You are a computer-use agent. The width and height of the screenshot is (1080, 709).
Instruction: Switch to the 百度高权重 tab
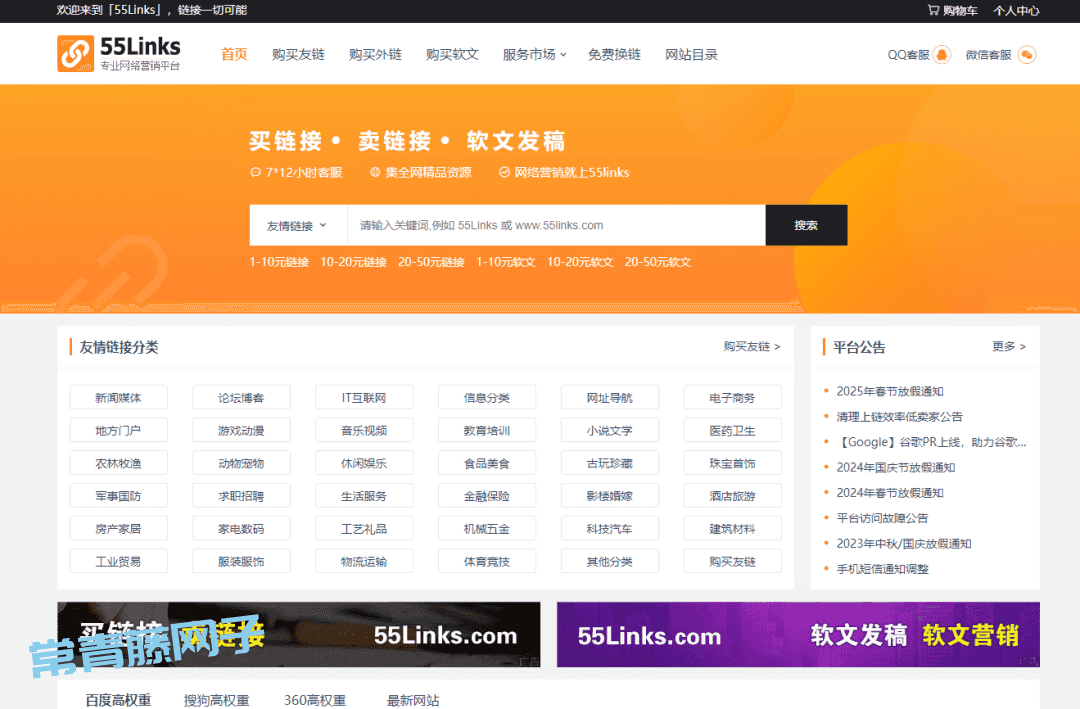coord(118,700)
